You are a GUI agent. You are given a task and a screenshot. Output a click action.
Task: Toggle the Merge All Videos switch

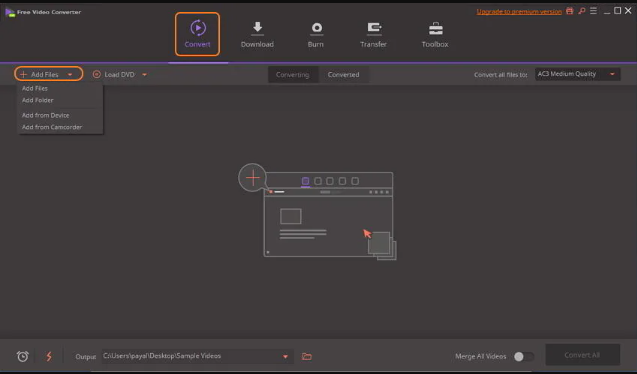click(524, 357)
